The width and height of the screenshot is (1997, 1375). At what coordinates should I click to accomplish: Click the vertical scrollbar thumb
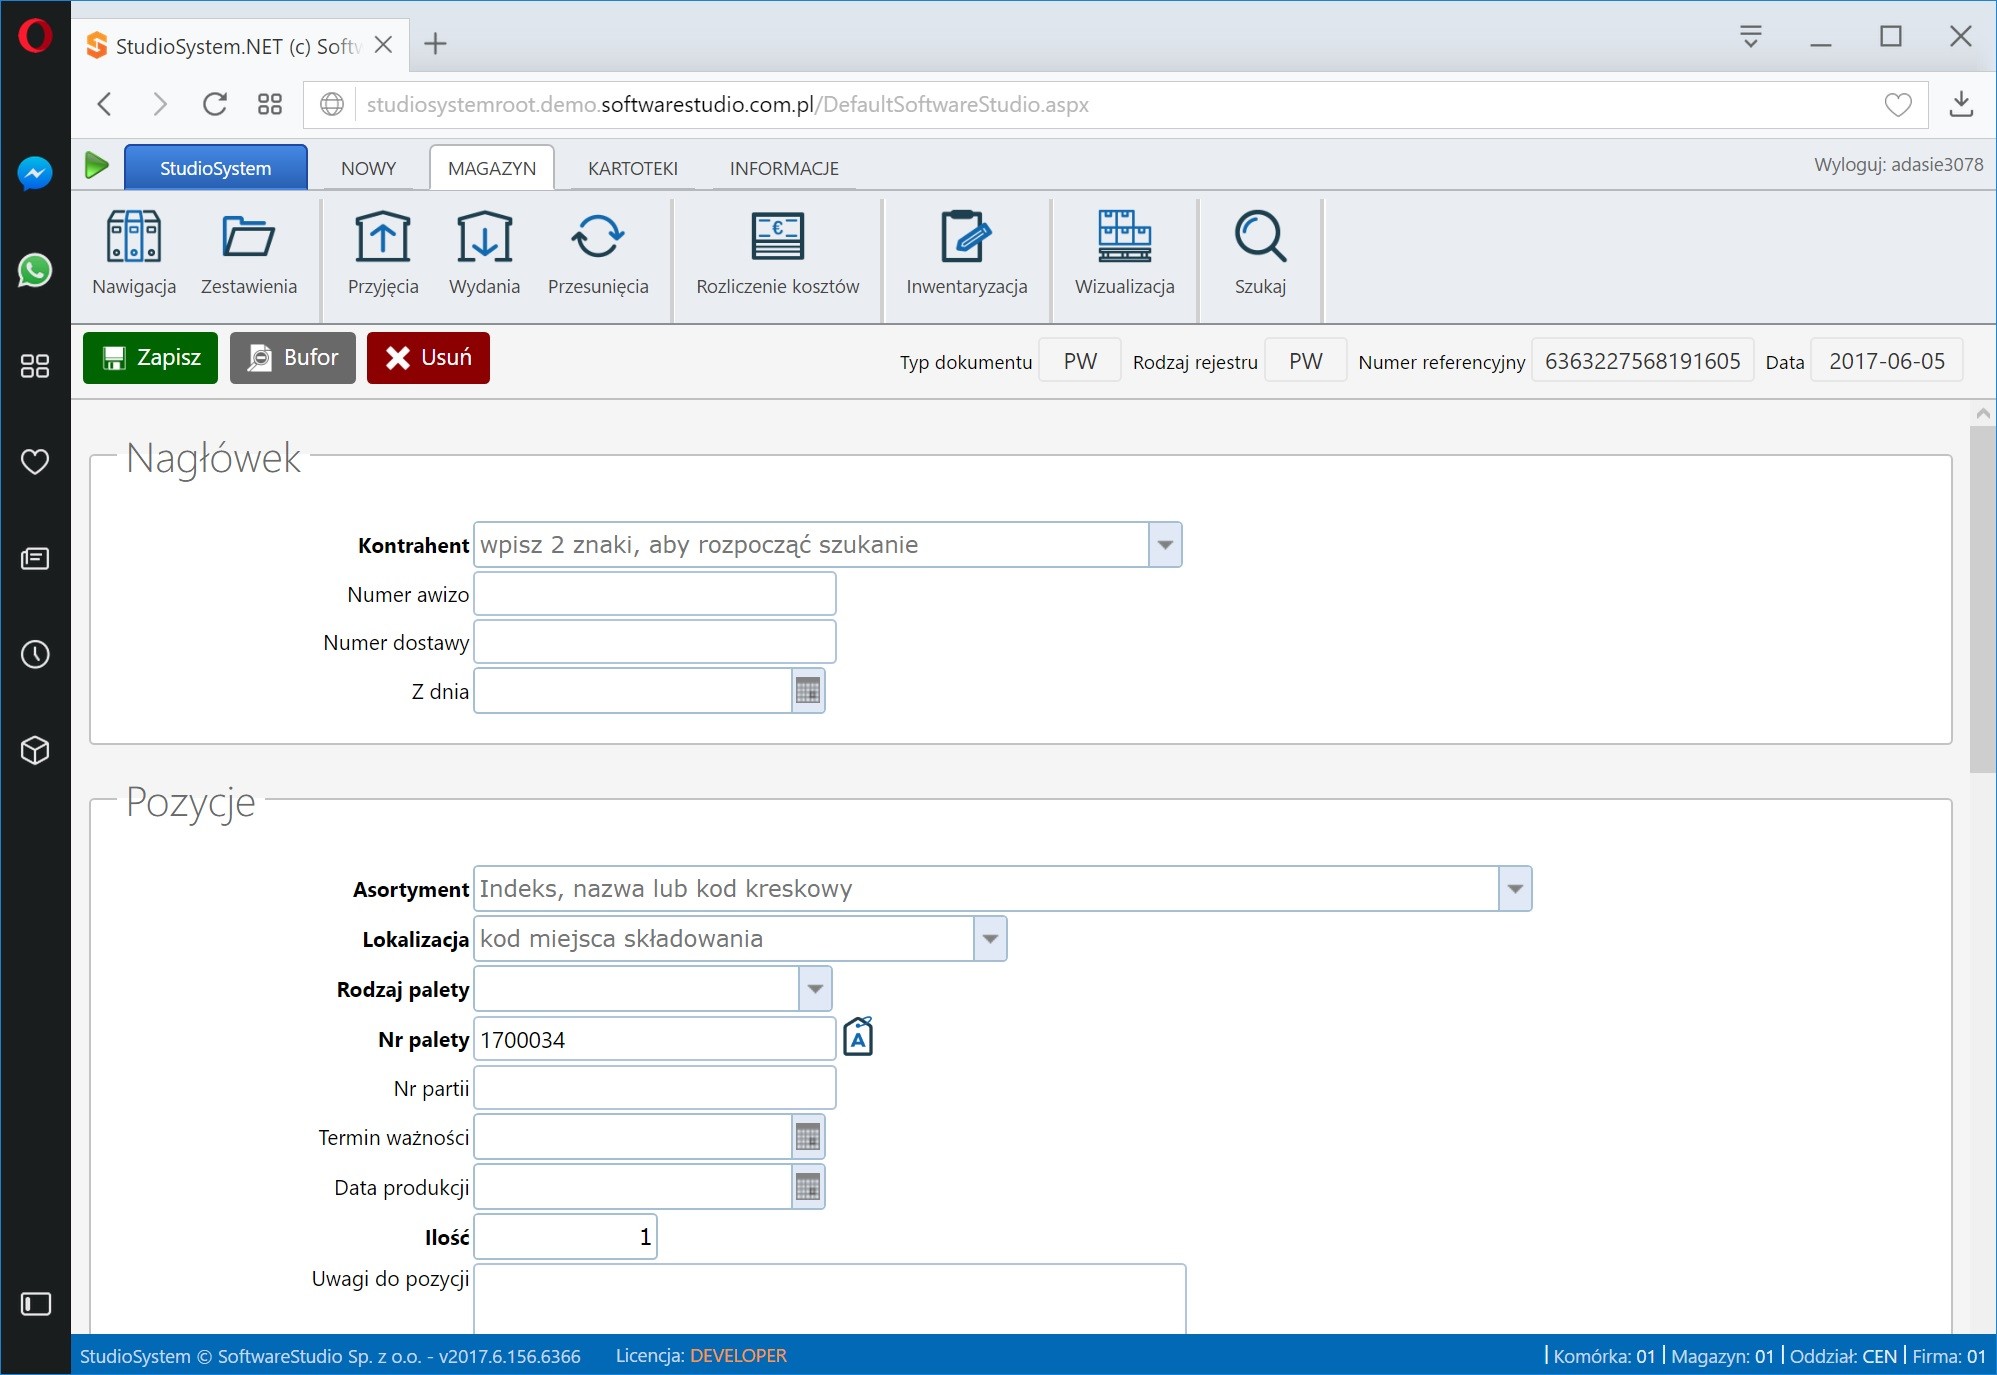[x=1982, y=598]
